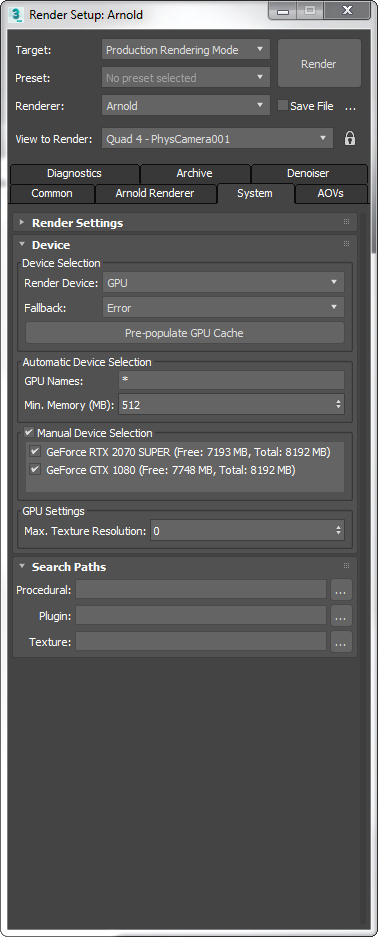The image size is (378, 937).
Task: Click the Search Paths rollout grip icon
Action: [346, 565]
